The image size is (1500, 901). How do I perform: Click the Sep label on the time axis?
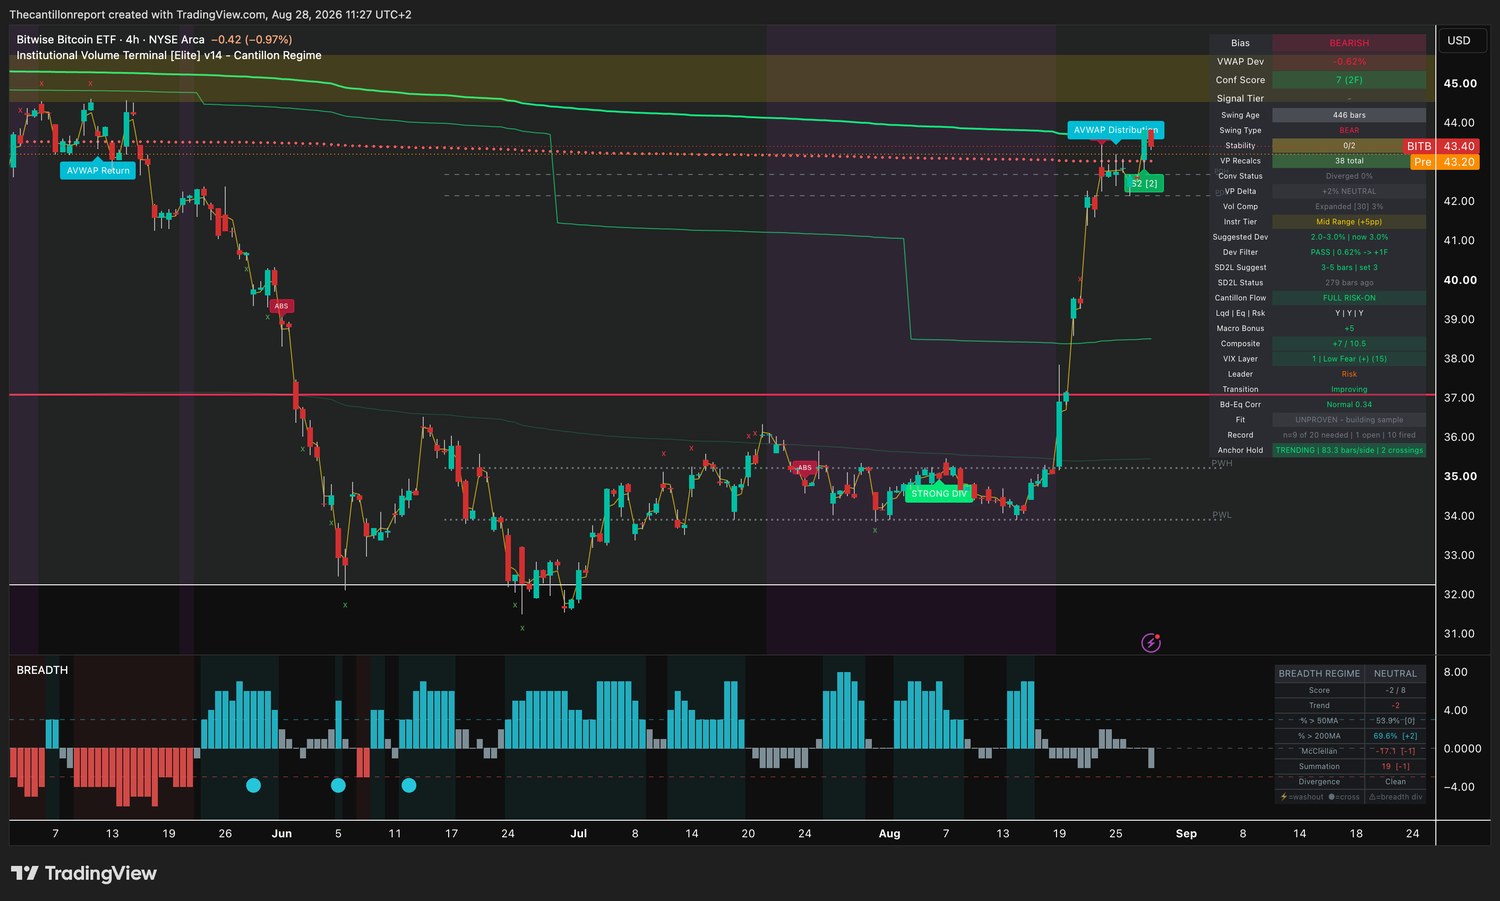pyautogui.click(x=1186, y=833)
